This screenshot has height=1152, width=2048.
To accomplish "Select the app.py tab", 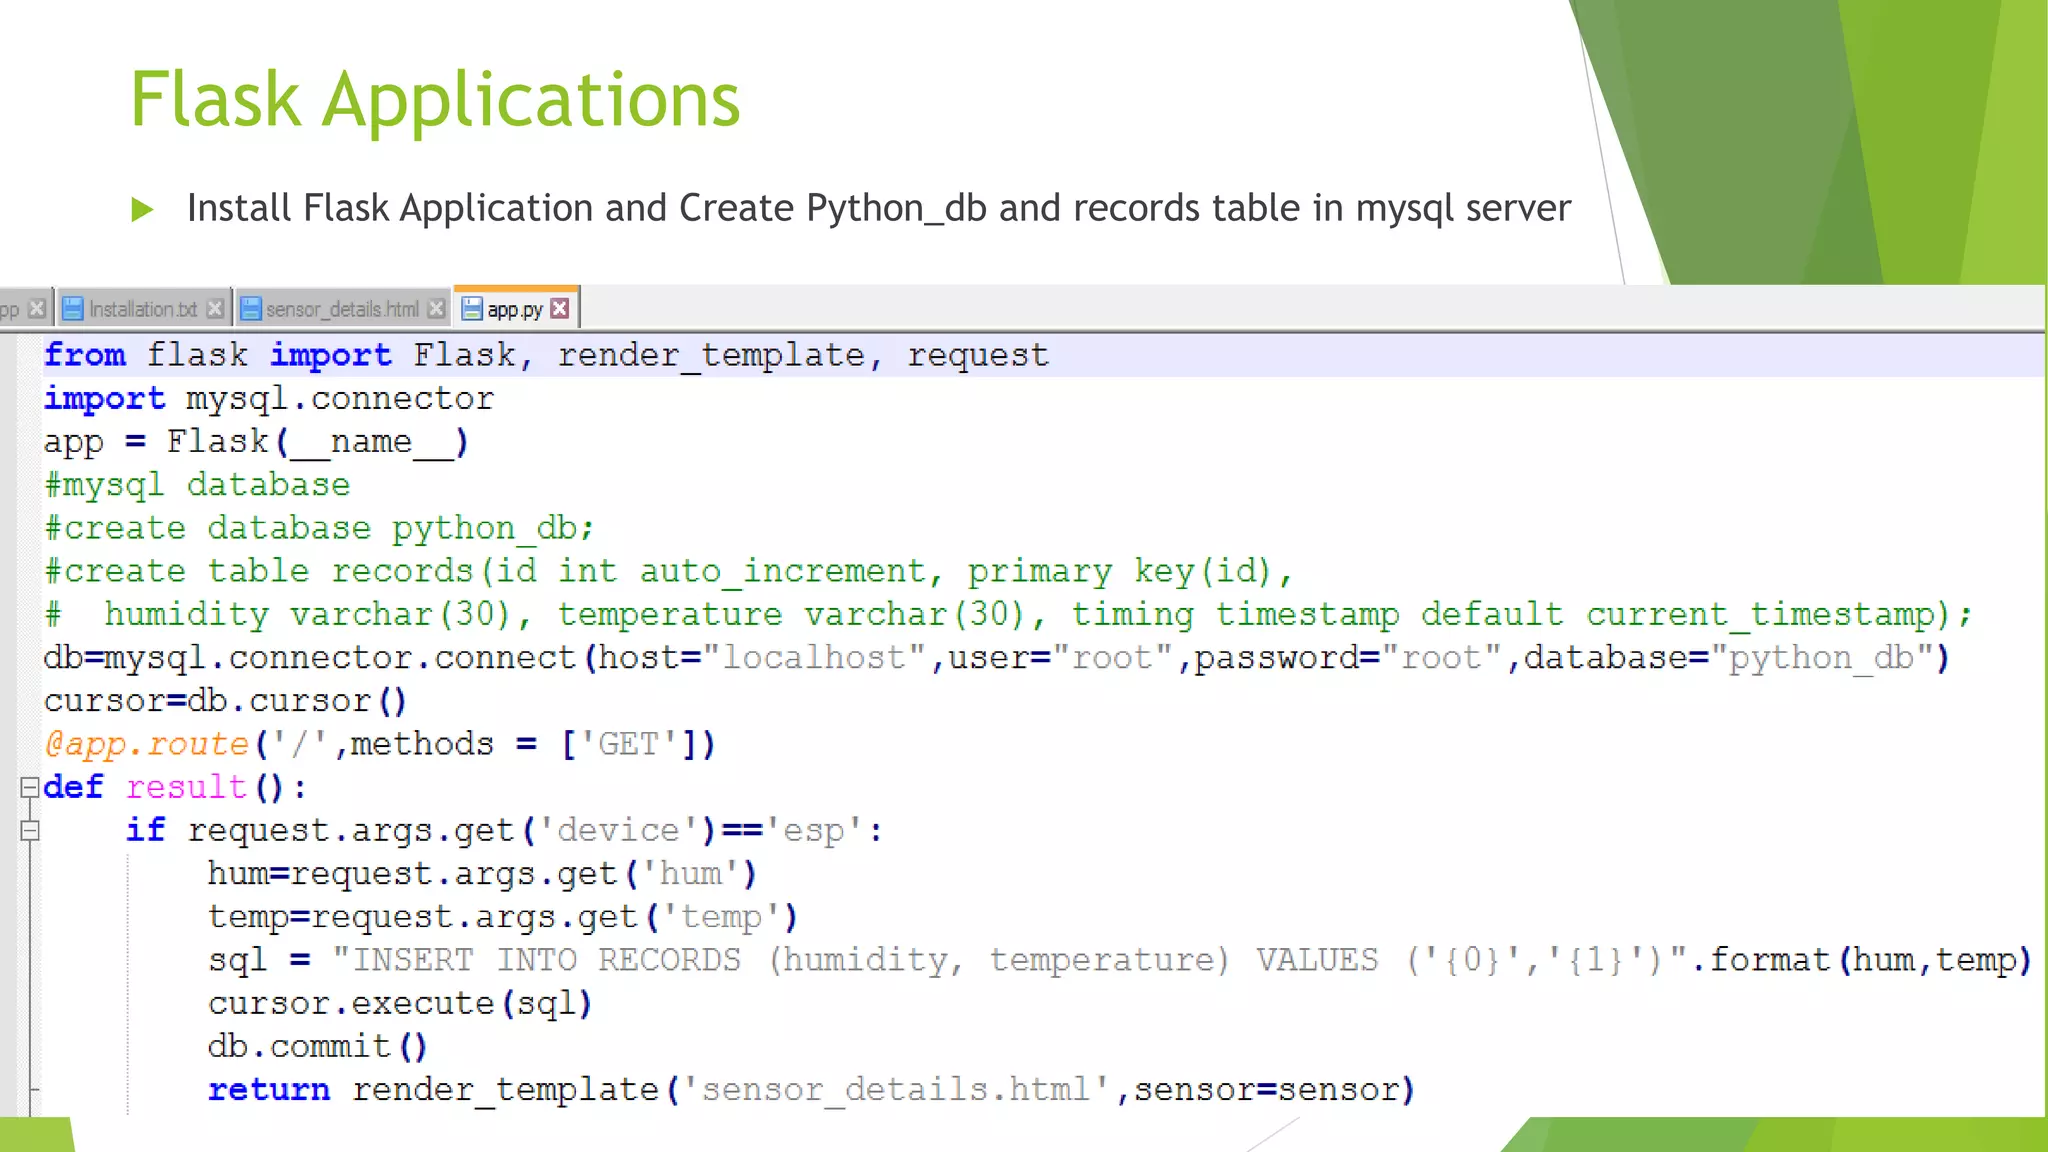I will tap(514, 309).
